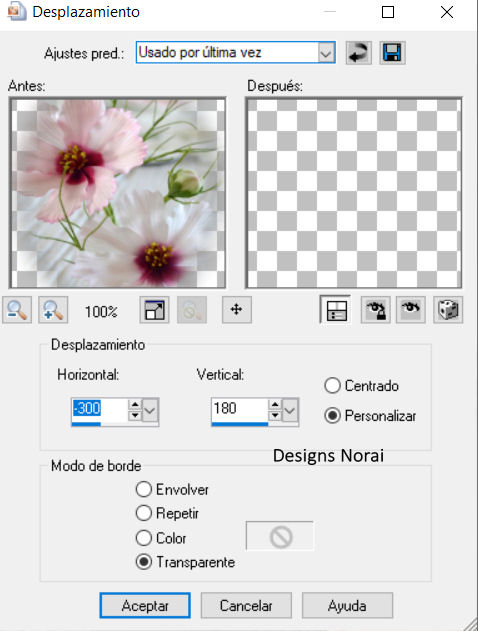Select the Envolver edge mode
The width and height of the screenshot is (478, 631).
[144, 489]
